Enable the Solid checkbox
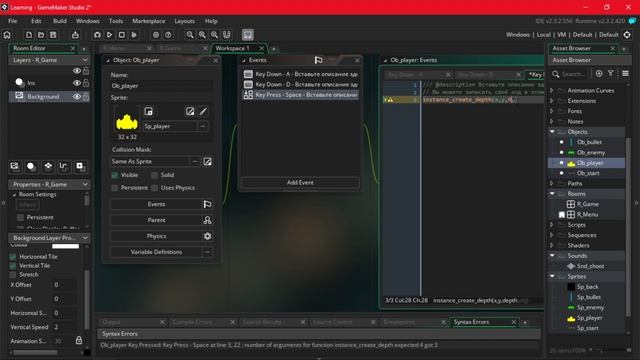 coord(154,175)
